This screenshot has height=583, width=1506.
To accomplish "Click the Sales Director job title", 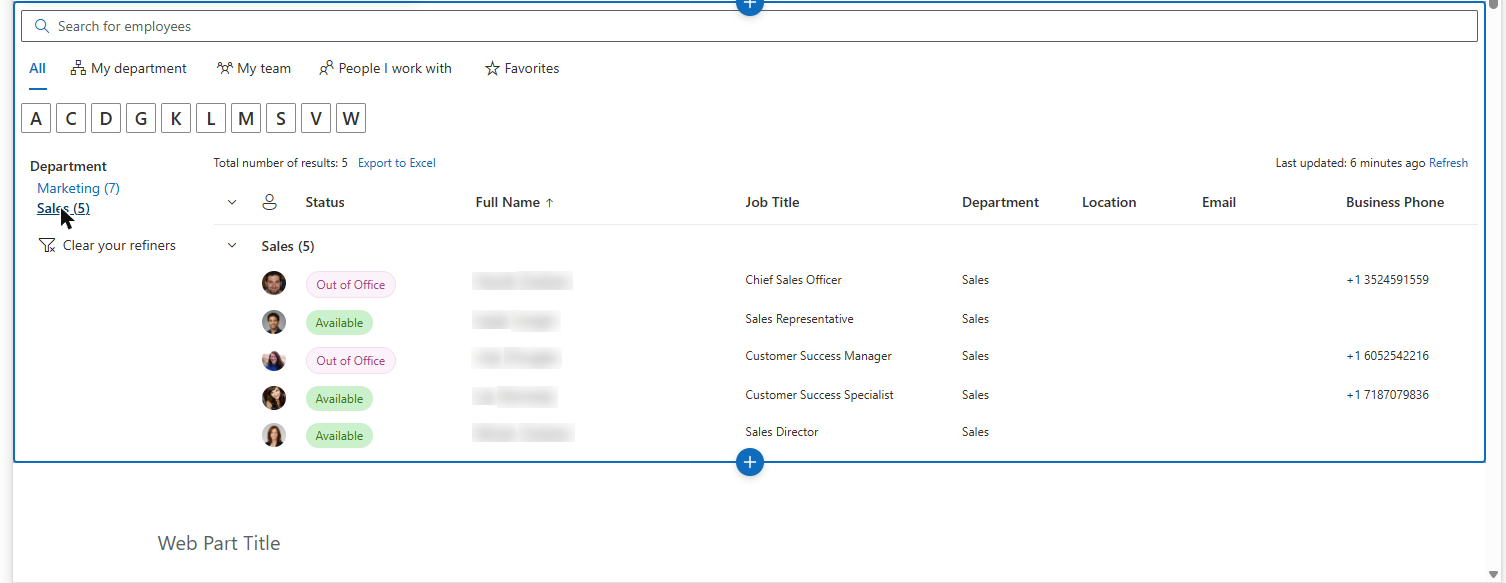I will [782, 432].
